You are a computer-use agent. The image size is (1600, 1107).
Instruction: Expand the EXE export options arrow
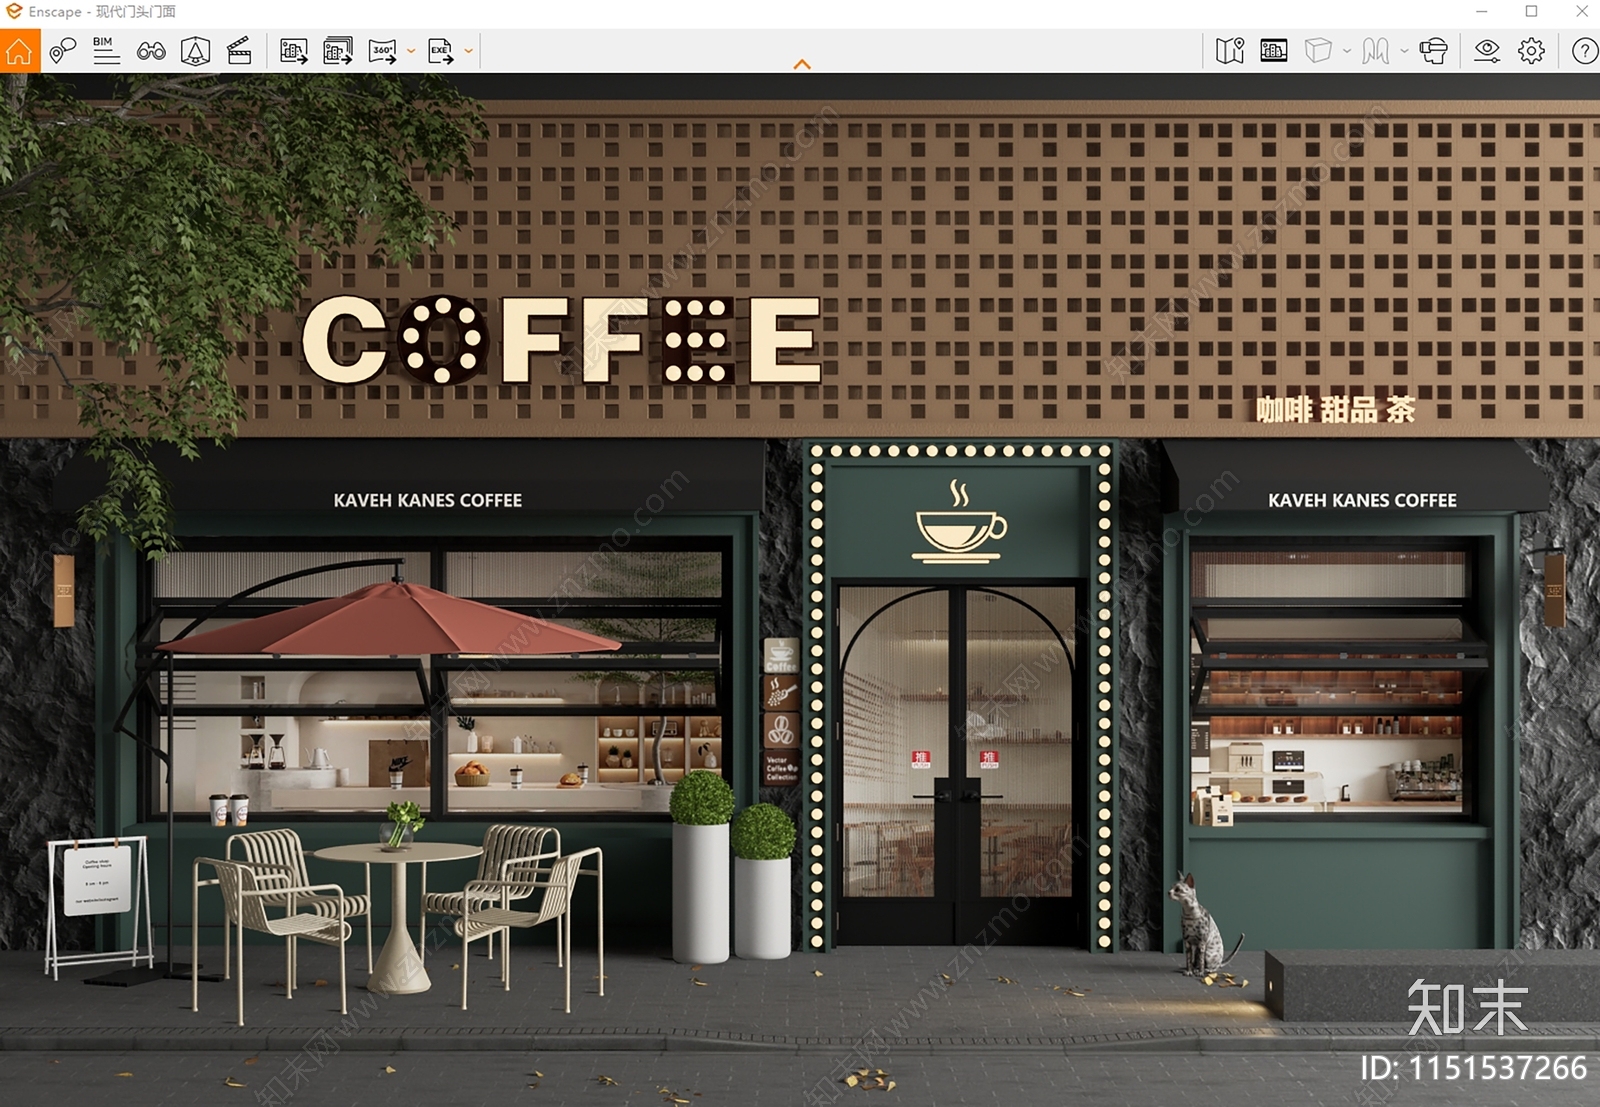click(x=468, y=51)
